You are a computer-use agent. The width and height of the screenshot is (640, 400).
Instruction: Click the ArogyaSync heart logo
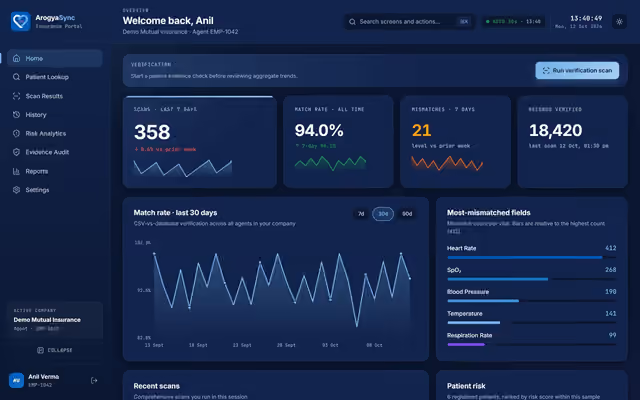(20, 21)
